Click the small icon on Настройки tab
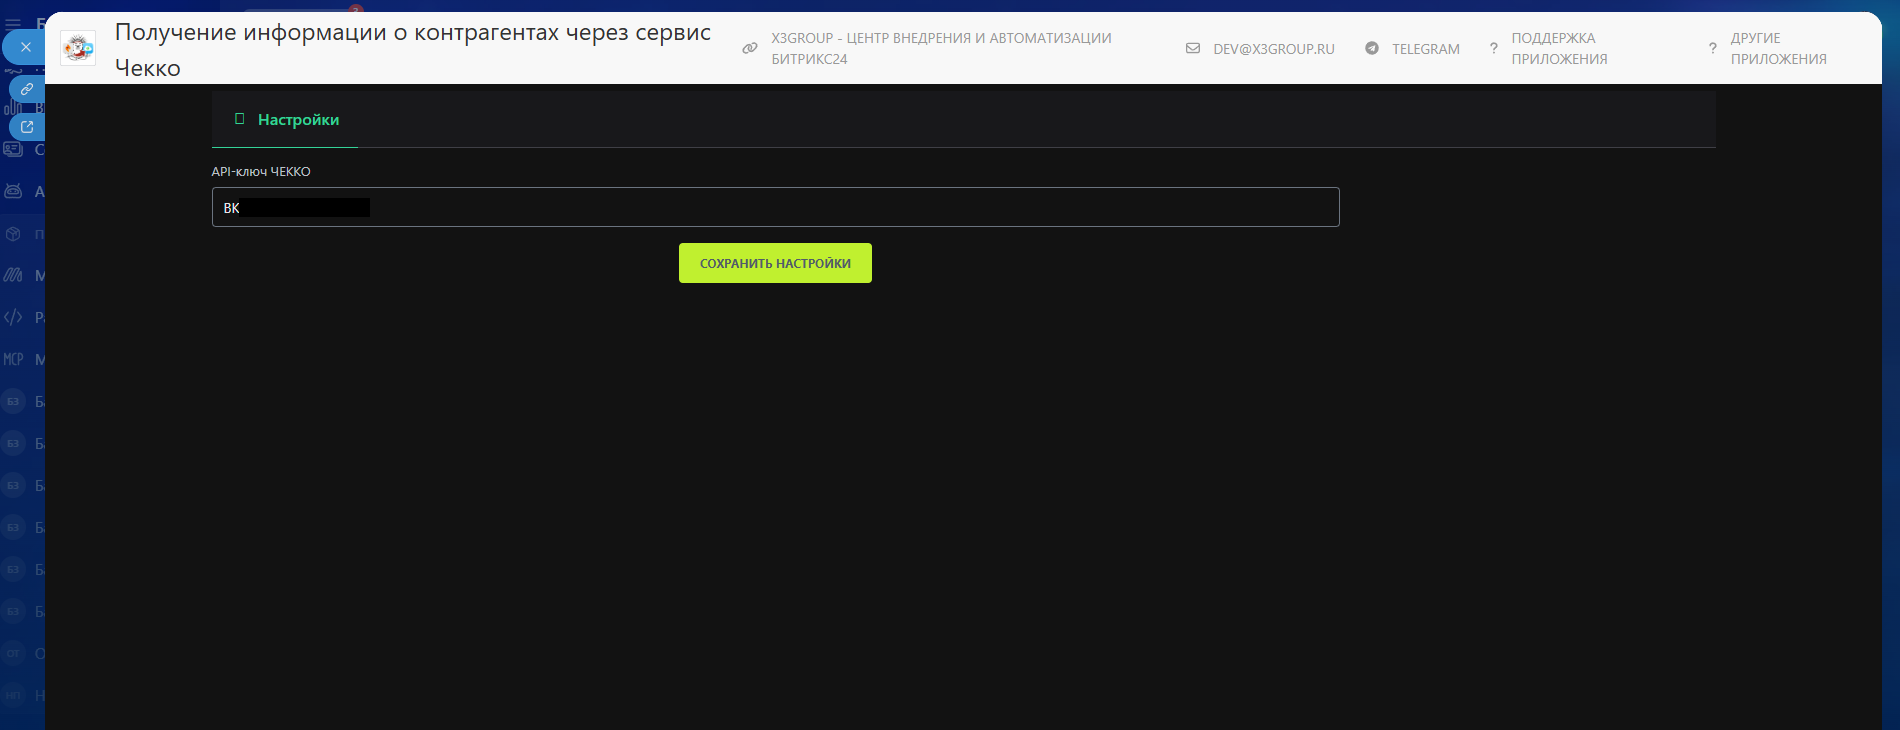This screenshot has height=730, width=1900. point(239,119)
